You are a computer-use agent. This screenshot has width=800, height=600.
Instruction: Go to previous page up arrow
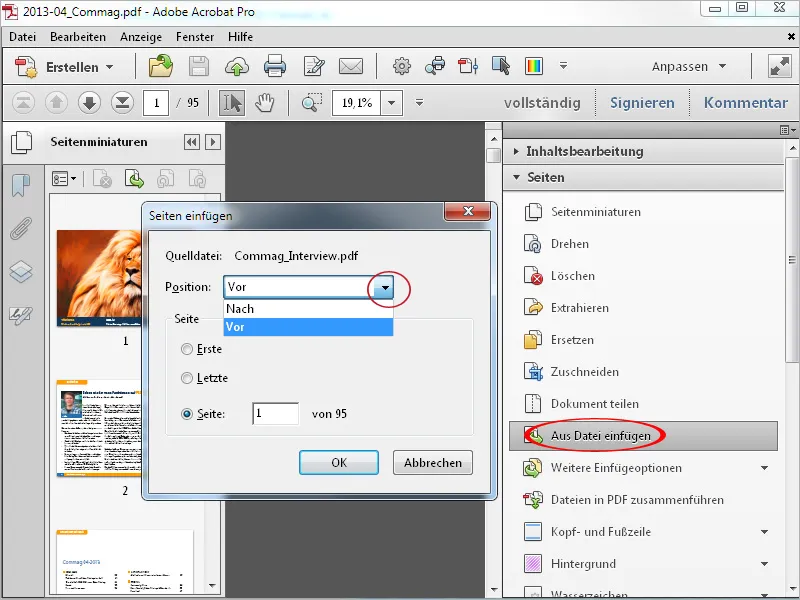pos(56,103)
